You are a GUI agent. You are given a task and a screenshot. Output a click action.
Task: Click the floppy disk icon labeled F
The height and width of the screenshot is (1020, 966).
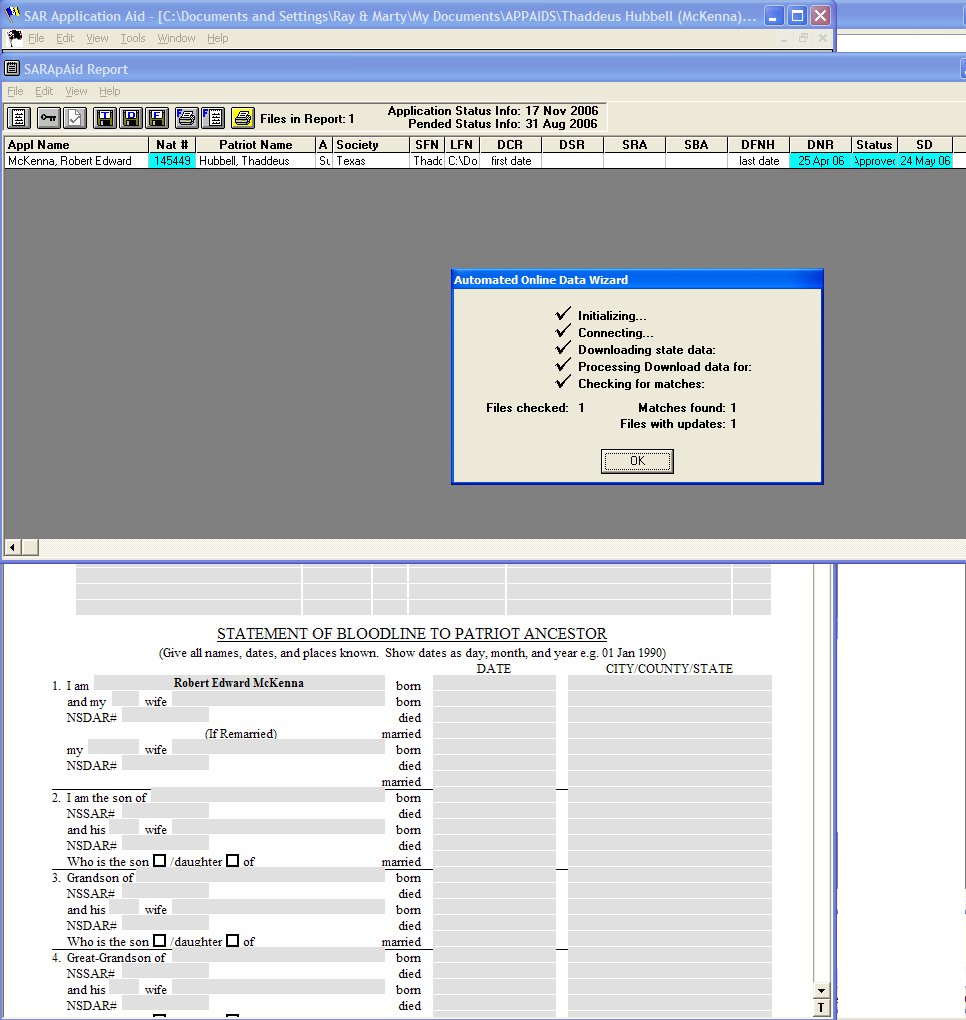(x=157, y=118)
